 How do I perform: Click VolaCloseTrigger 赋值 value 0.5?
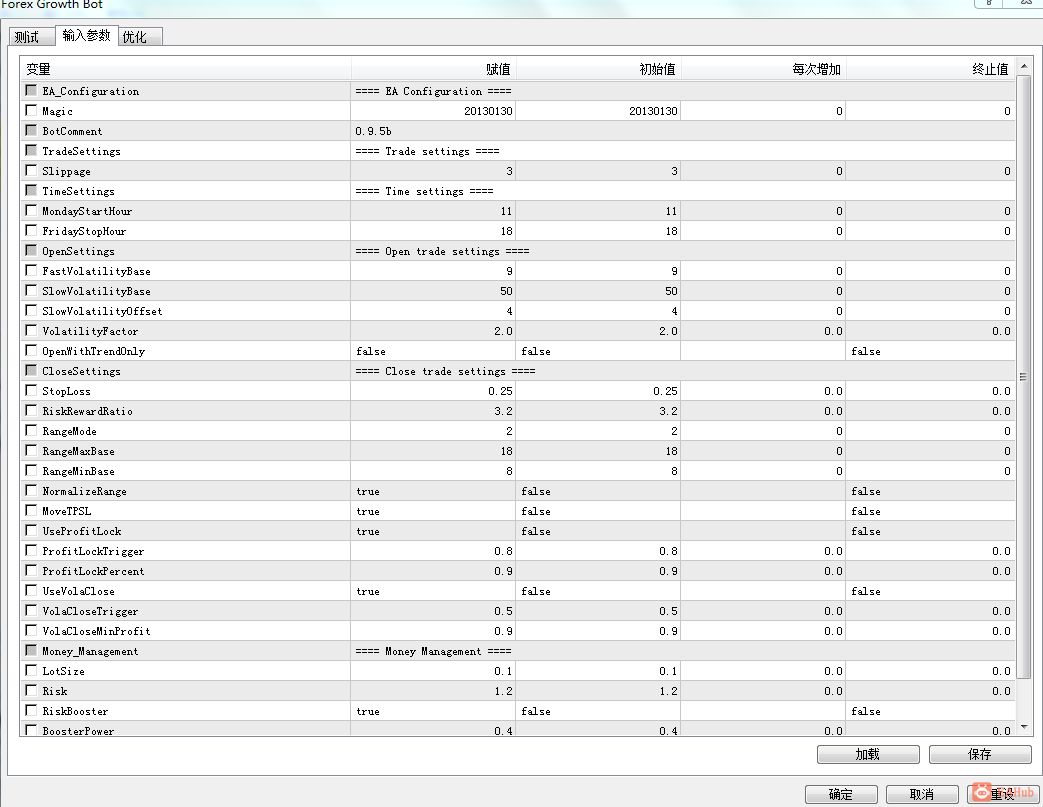click(x=503, y=611)
